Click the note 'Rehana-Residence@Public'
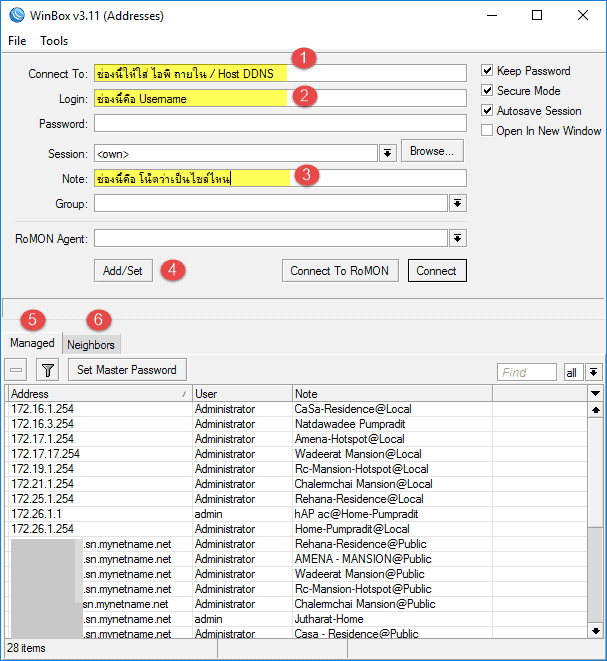The height and width of the screenshot is (661, 607). pyautogui.click(x=361, y=544)
